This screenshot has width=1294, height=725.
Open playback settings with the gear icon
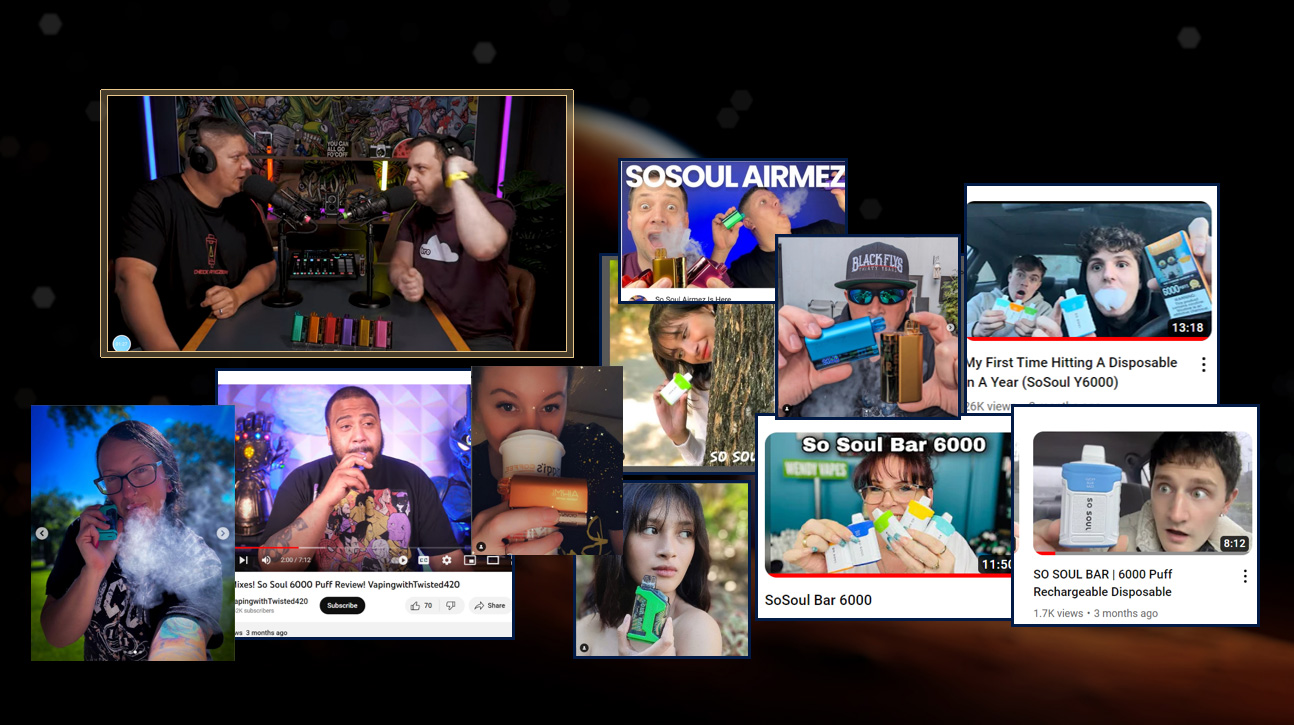pos(447,560)
